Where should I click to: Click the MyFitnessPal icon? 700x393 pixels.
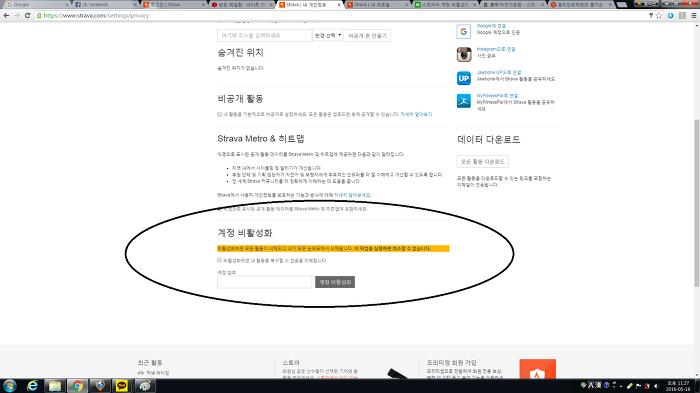[464, 101]
